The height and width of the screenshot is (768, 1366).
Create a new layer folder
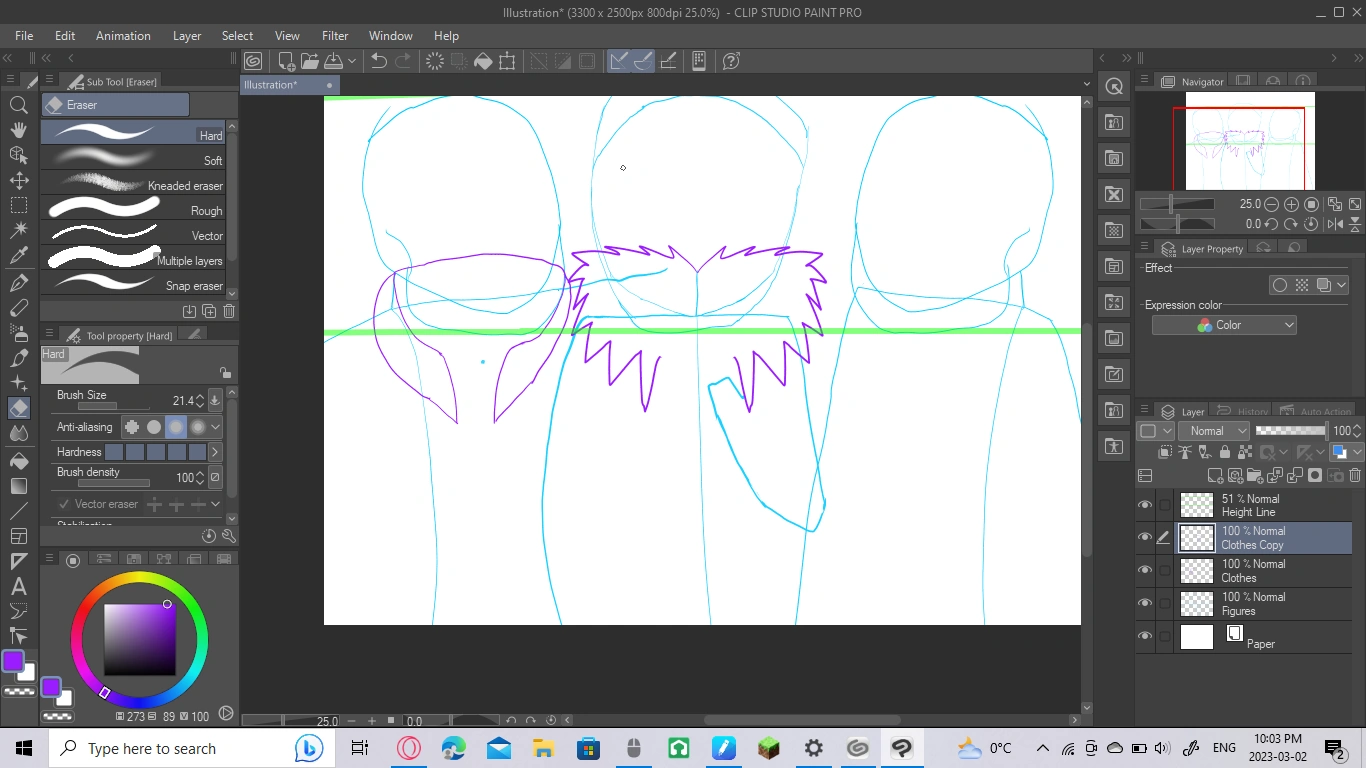pyautogui.click(x=1254, y=475)
